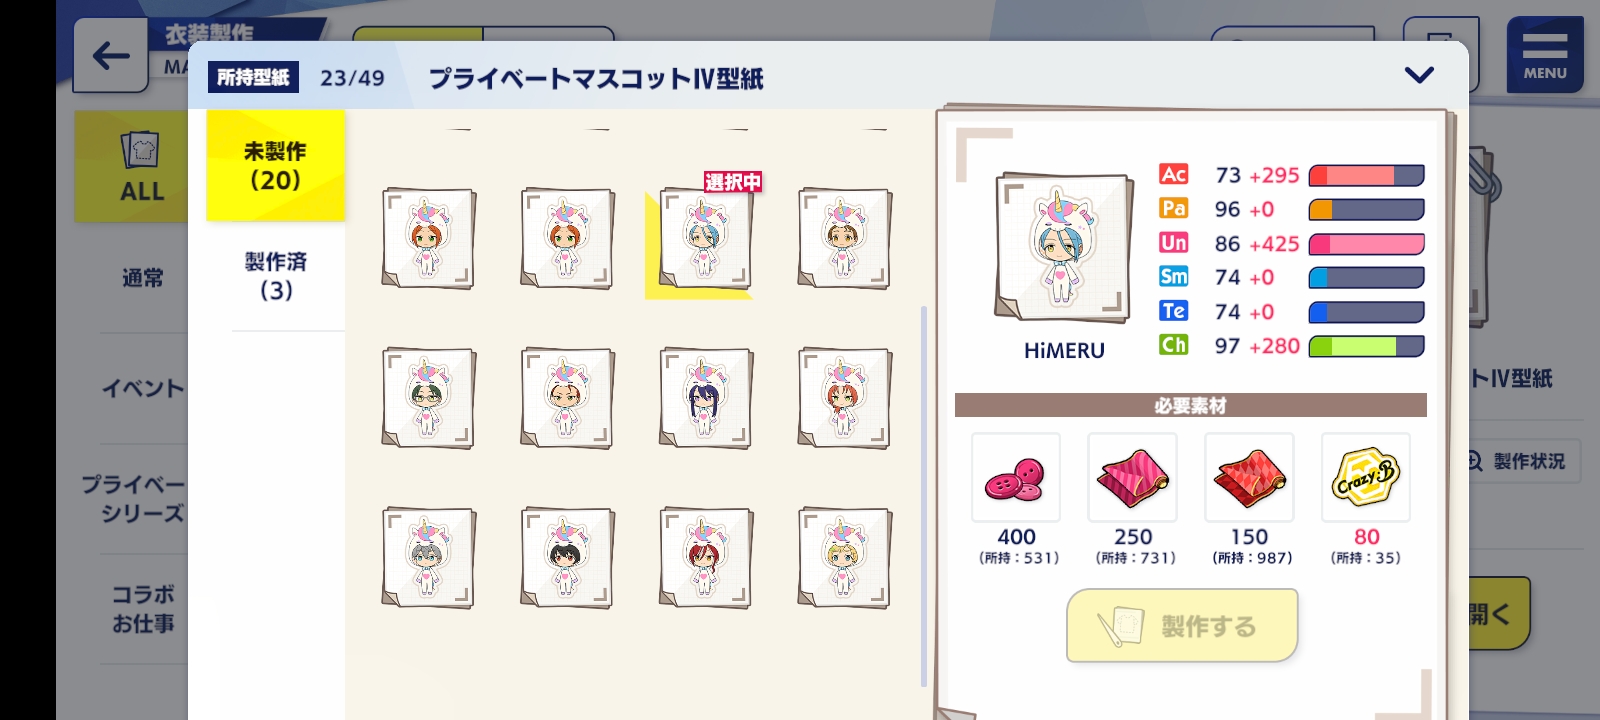This screenshot has height=720, width=1600.
Task: Go back with the left arrow button
Action: 110,56
